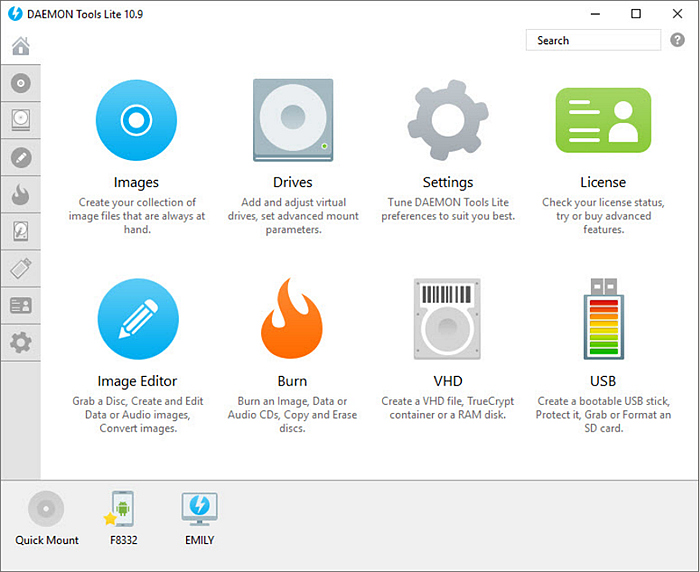
Task: Click the large Image Editor pencil icon
Action: pyautogui.click(x=138, y=319)
